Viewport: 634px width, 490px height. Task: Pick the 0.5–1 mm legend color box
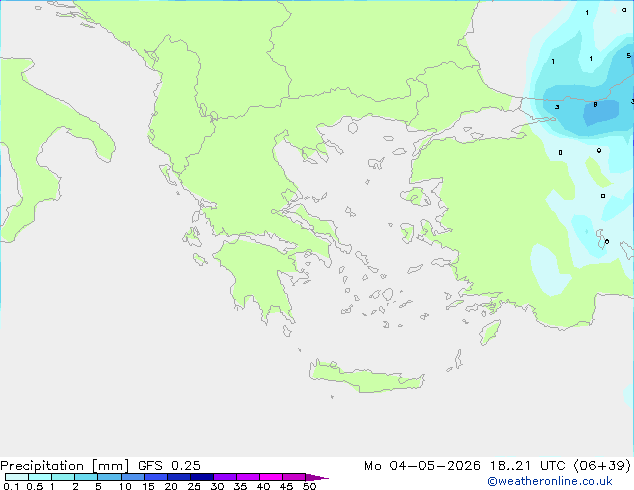40,477
